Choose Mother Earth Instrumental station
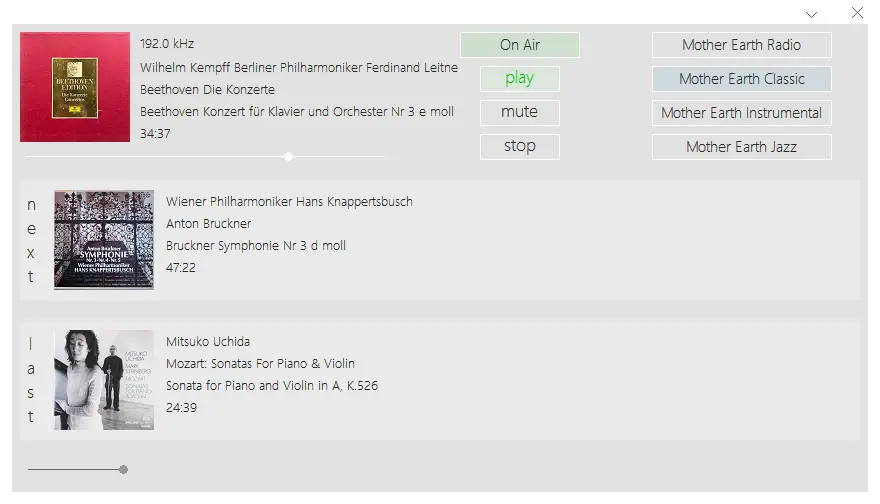 coord(741,113)
